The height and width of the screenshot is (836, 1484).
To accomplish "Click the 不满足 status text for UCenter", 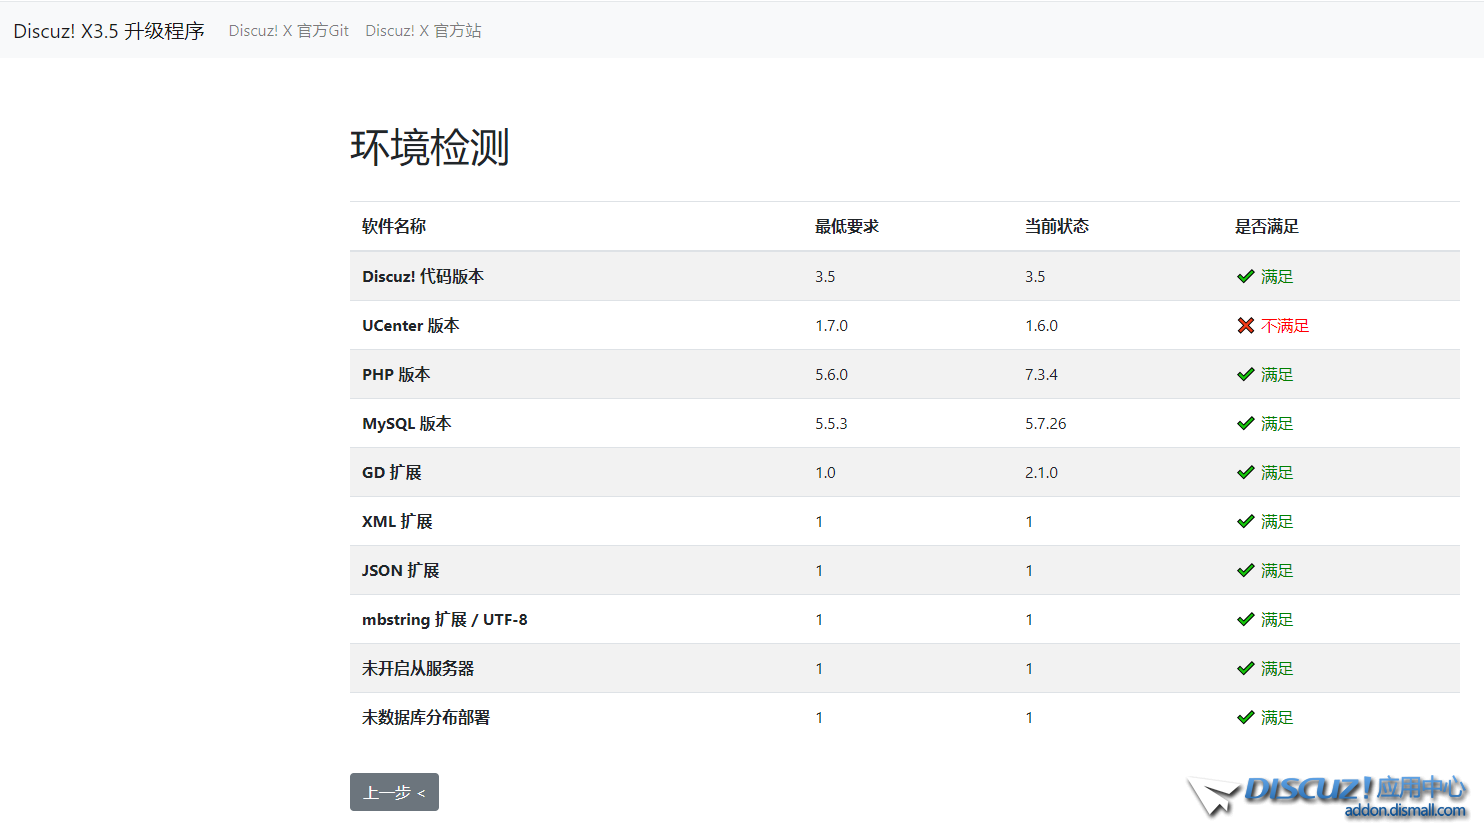I will 1284,326.
